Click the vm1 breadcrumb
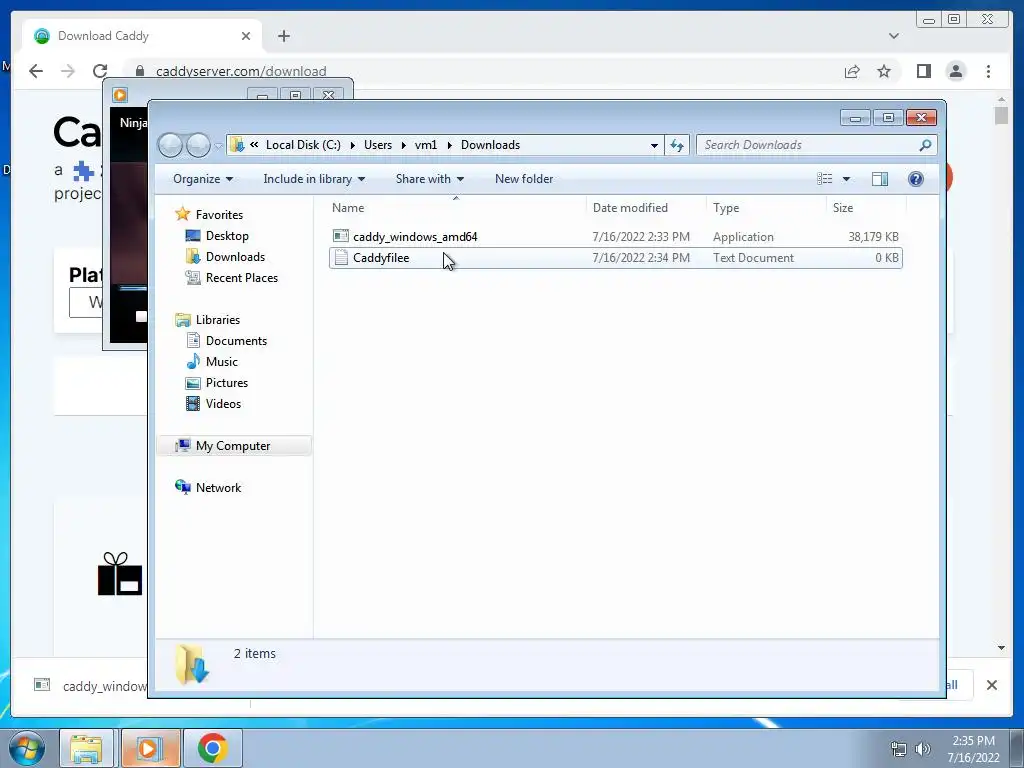Screen dimensions: 1024x768 point(426,145)
